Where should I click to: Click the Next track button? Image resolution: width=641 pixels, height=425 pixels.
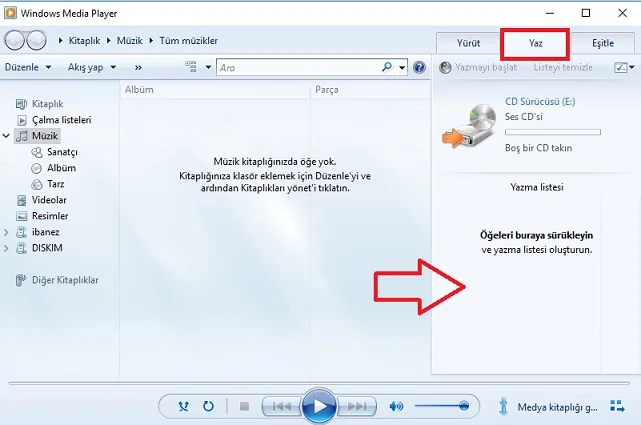click(356, 406)
